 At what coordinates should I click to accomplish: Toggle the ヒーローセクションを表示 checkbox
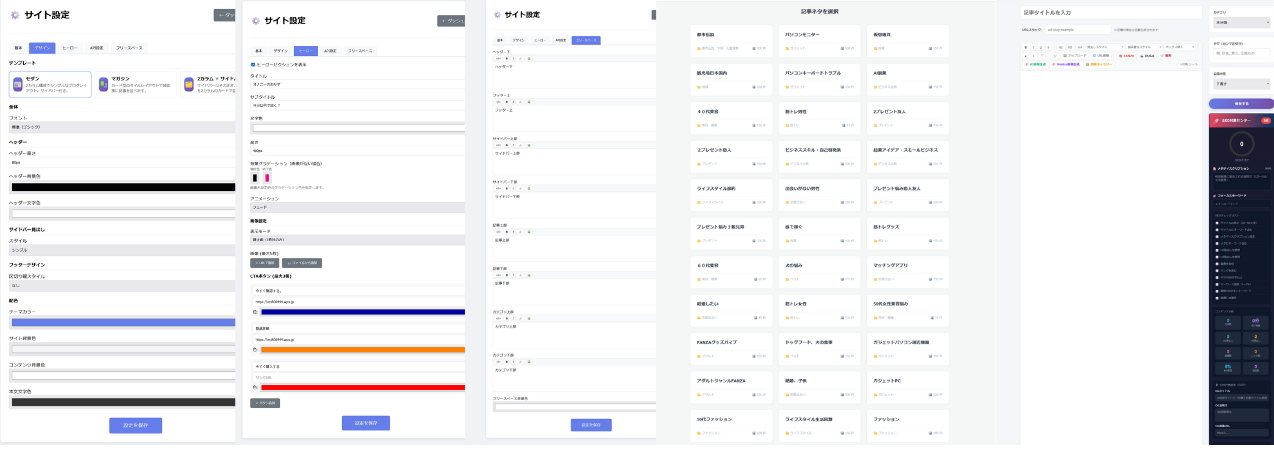[252, 64]
